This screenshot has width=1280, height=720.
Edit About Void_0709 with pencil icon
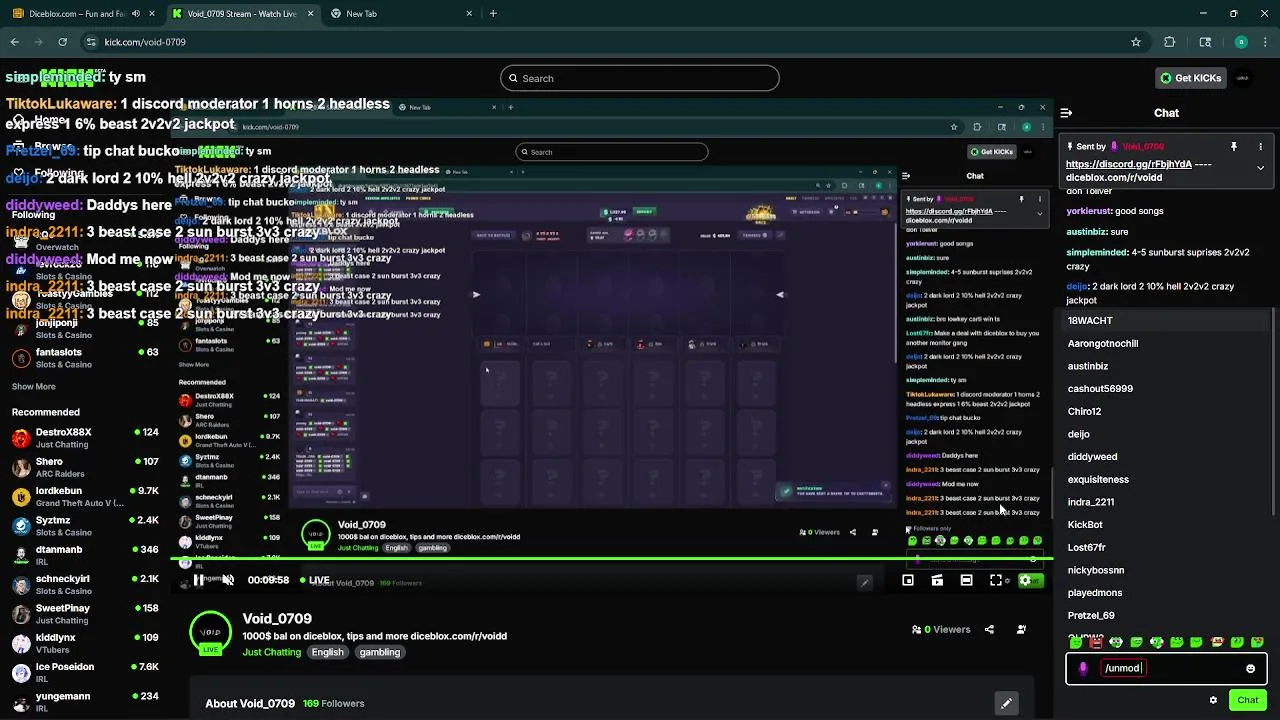pyautogui.click(x=1006, y=703)
